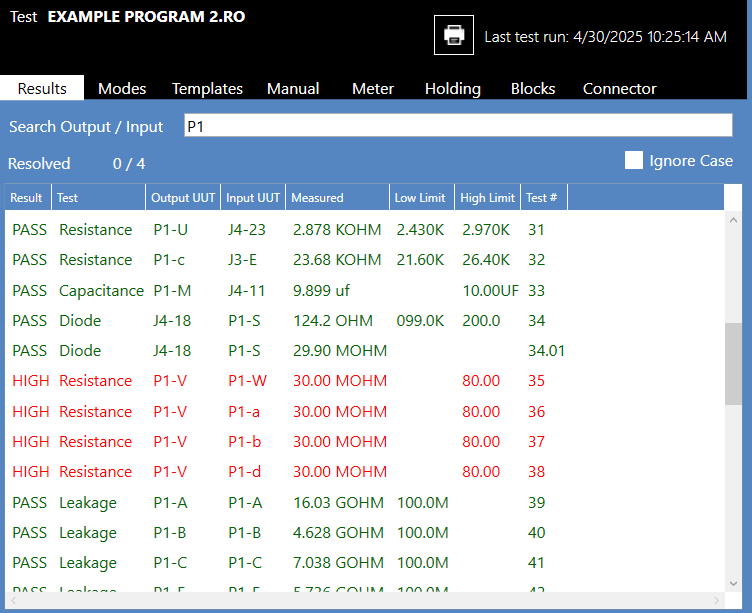Sort by Test # column header
The image size is (752, 613).
click(544, 197)
